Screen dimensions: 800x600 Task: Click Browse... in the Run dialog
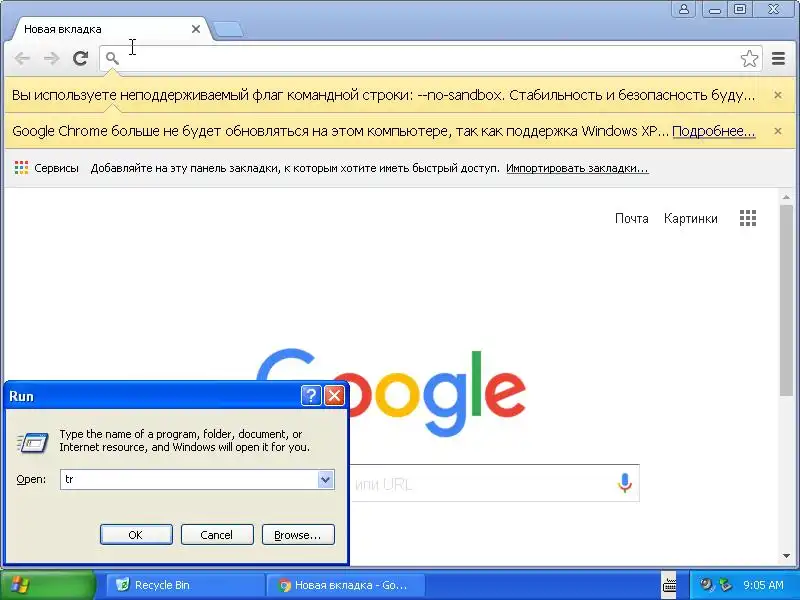(x=298, y=535)
